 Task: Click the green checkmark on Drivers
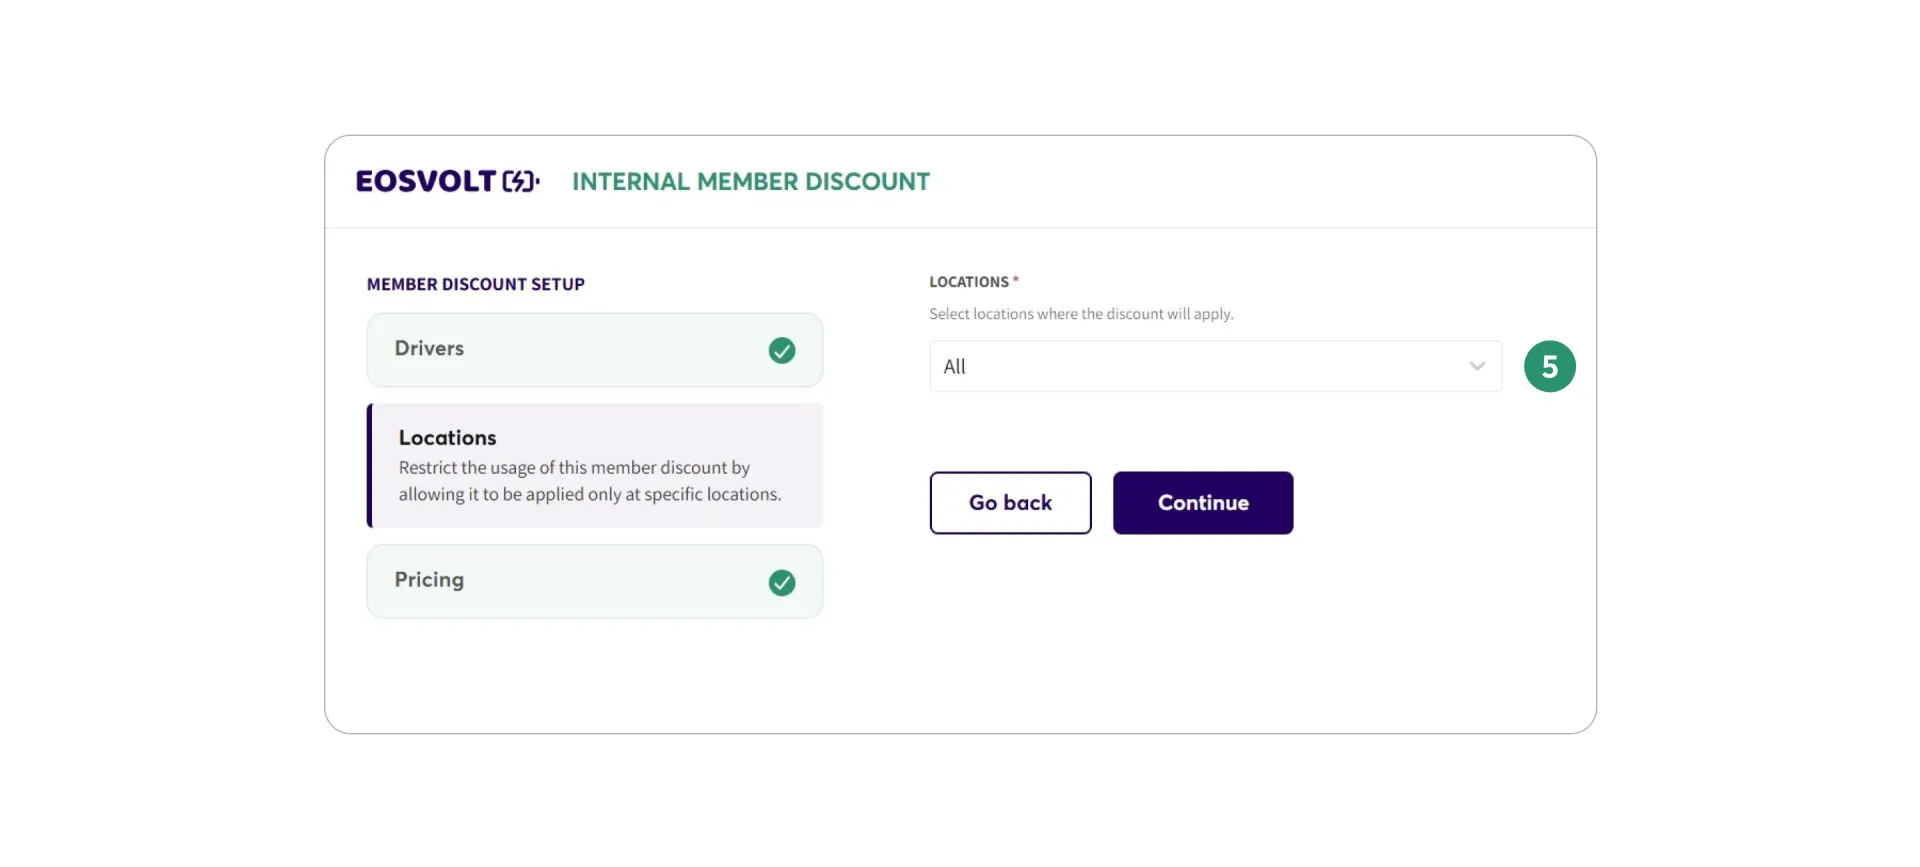pyautogui.click(x=782, y=350)
